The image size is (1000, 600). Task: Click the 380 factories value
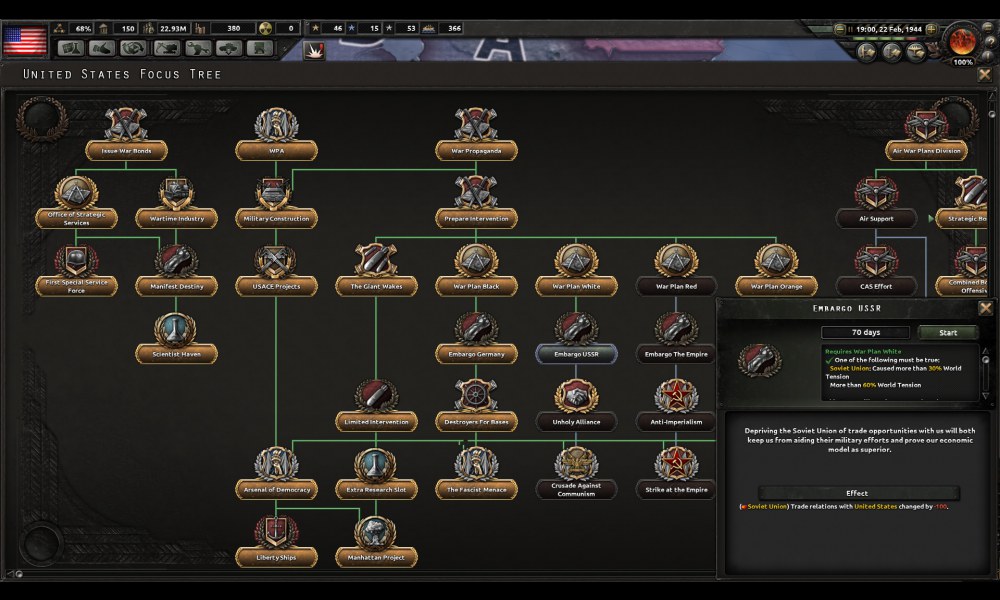(x=233, y=29)
